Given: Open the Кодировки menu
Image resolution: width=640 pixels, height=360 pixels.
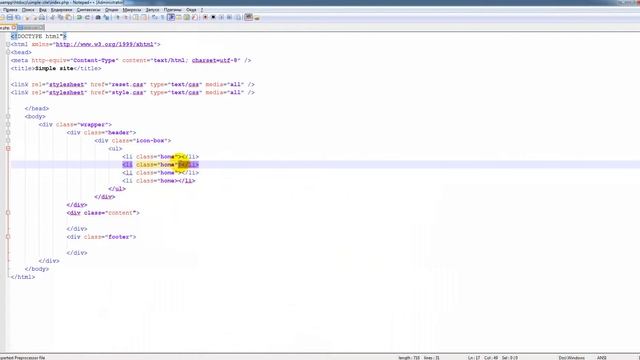Looking at the screenshot, I should pos(61,9).
